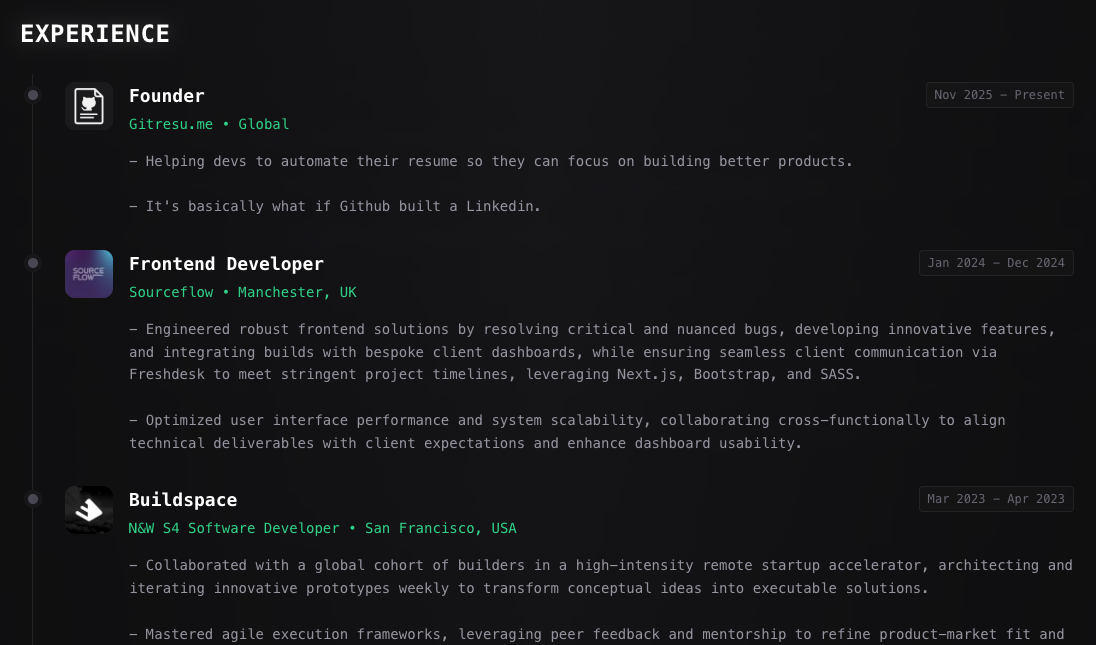
Task: Click the Gitresu.me GitHub document logo icon
Action: (89, 106)
